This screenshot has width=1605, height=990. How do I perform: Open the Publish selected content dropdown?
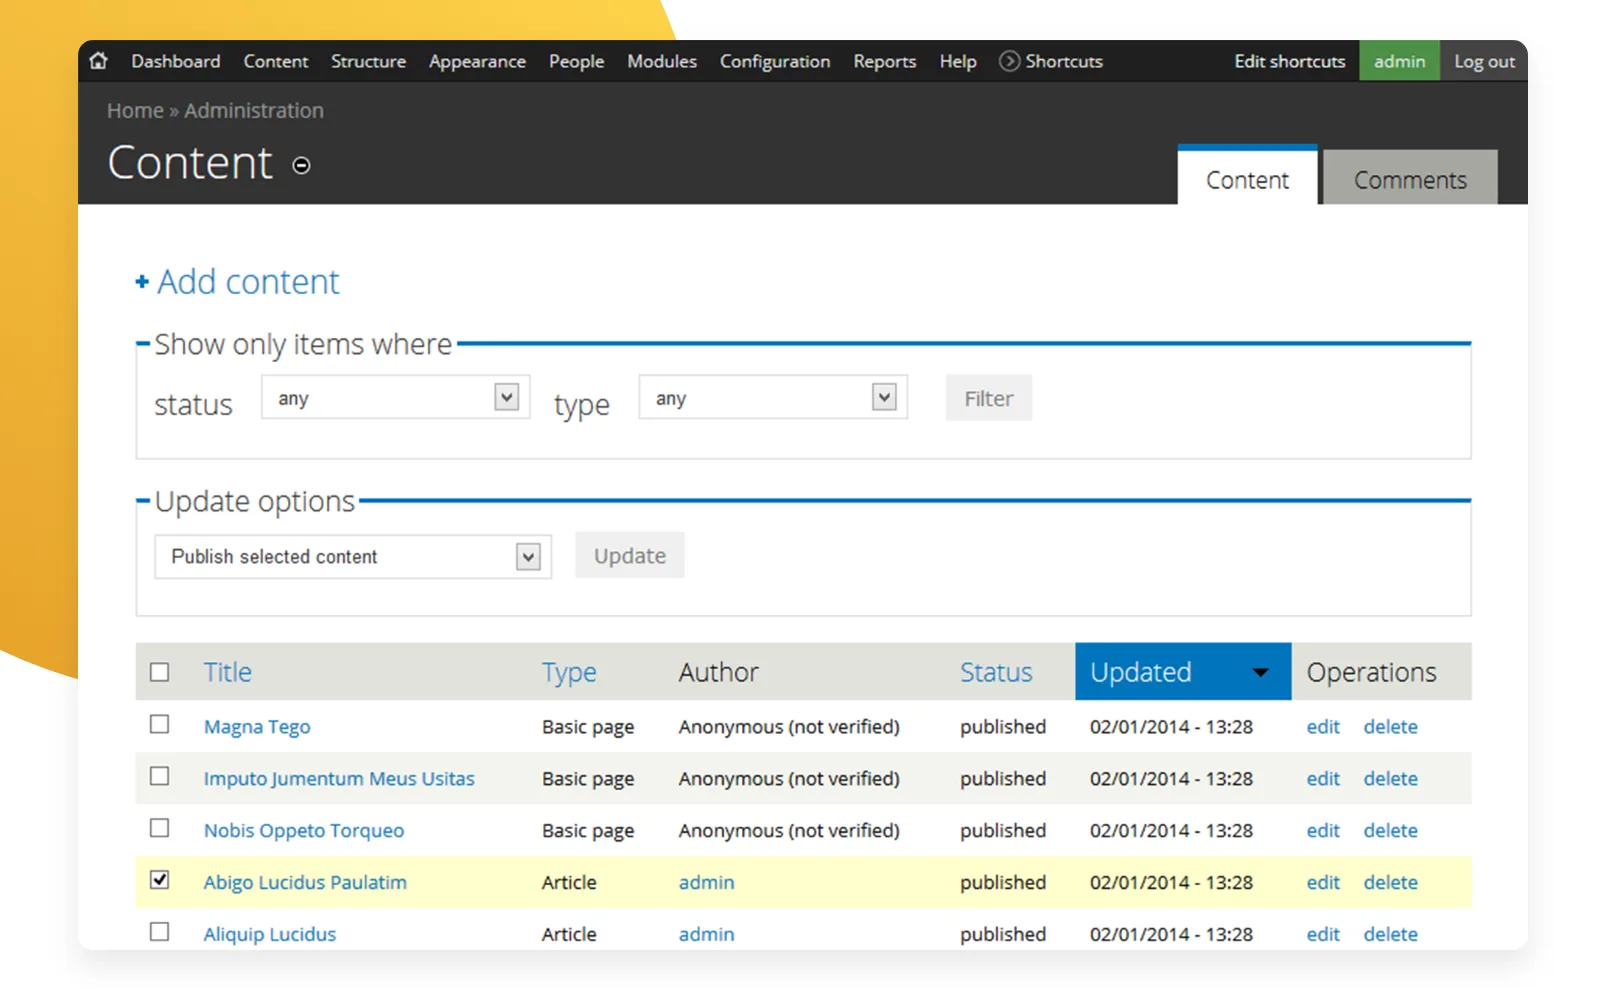[353, 557]
